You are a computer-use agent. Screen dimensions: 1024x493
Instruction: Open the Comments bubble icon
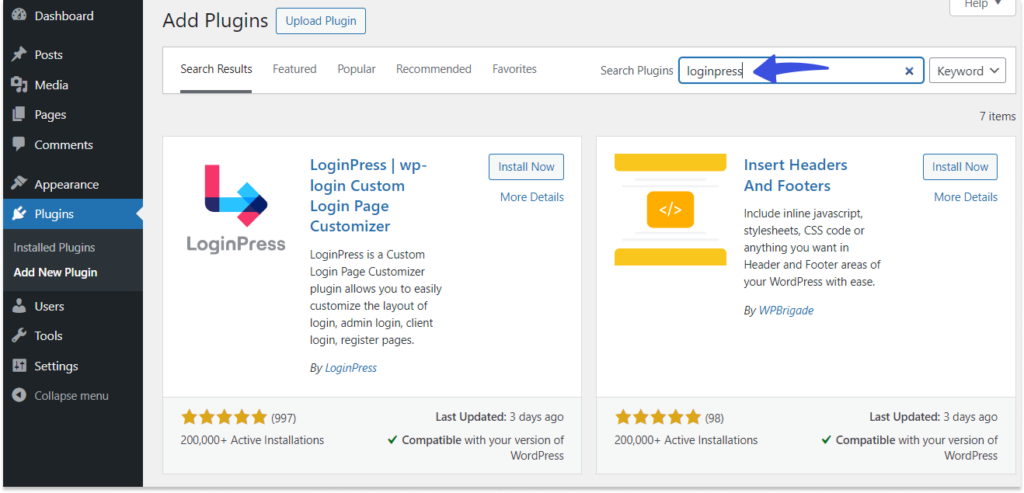[19, 144]
